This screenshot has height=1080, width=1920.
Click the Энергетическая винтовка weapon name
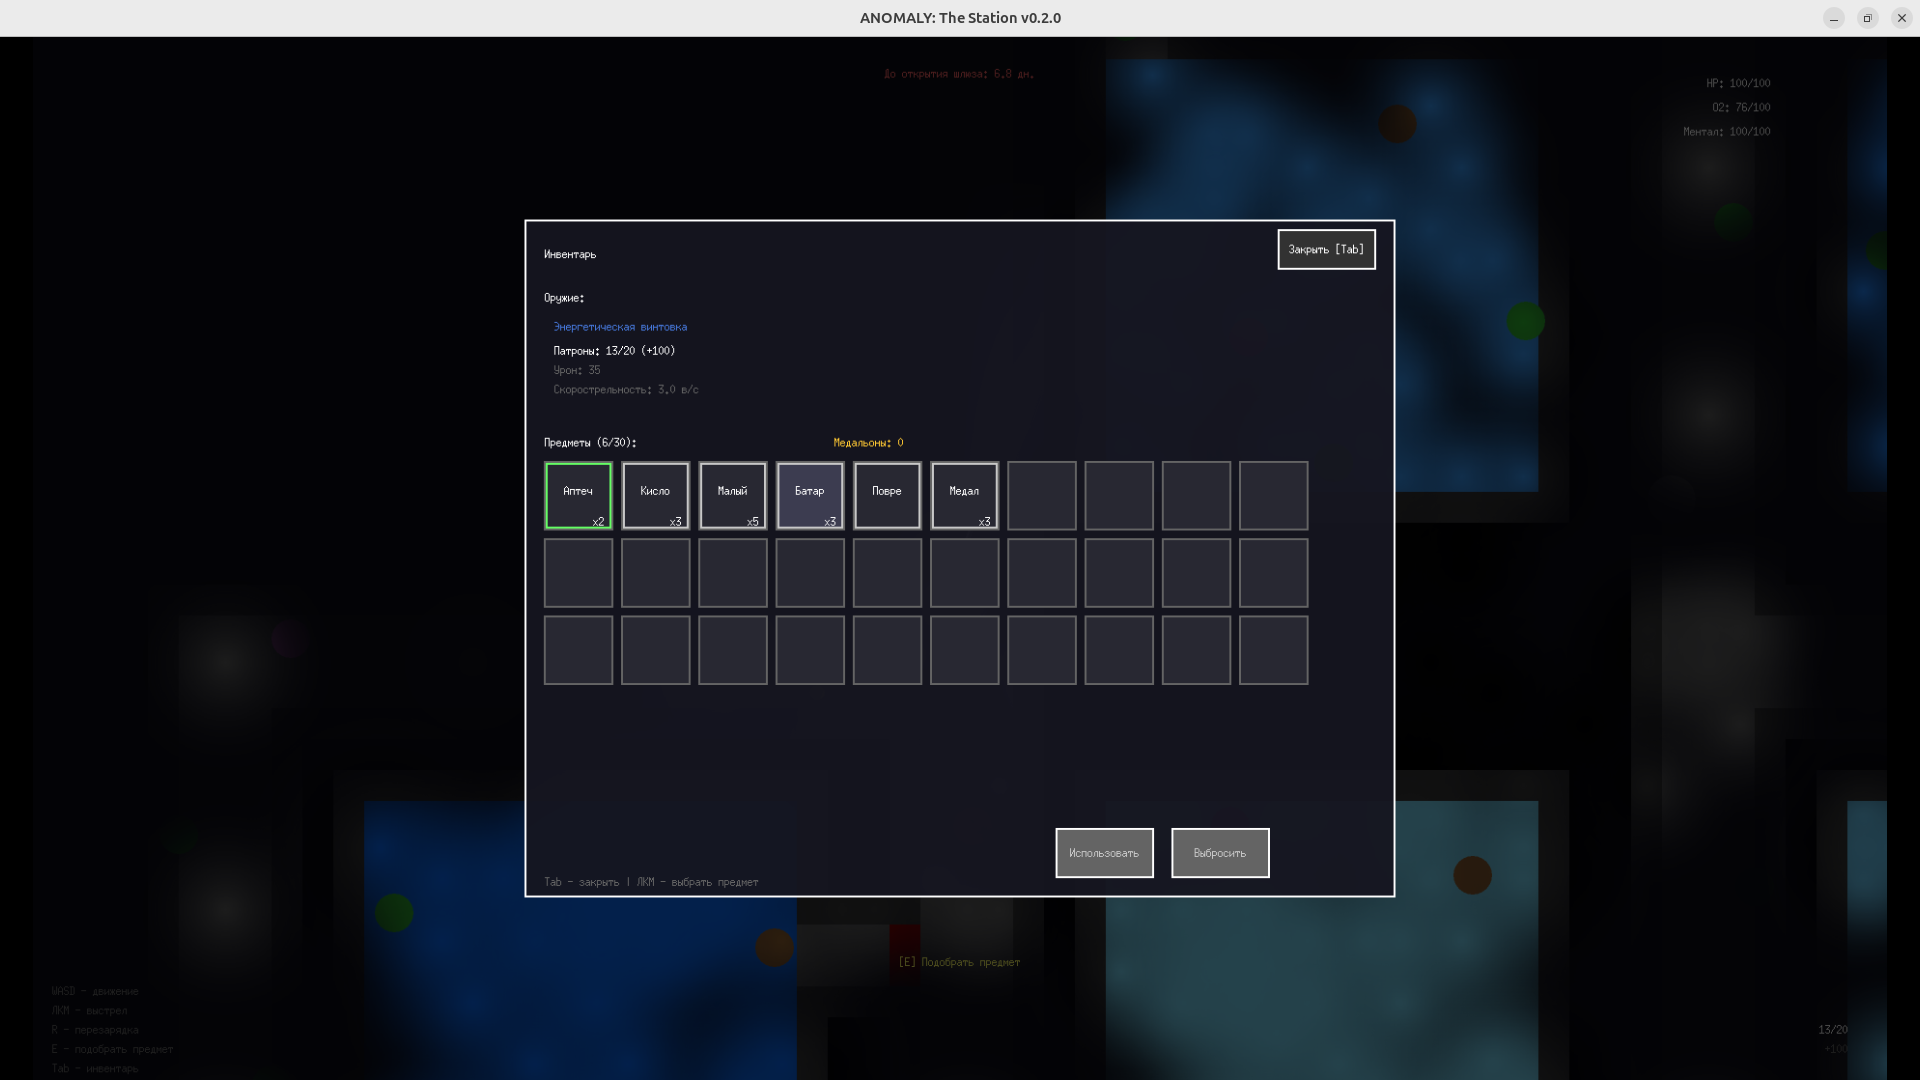(620, 327)
